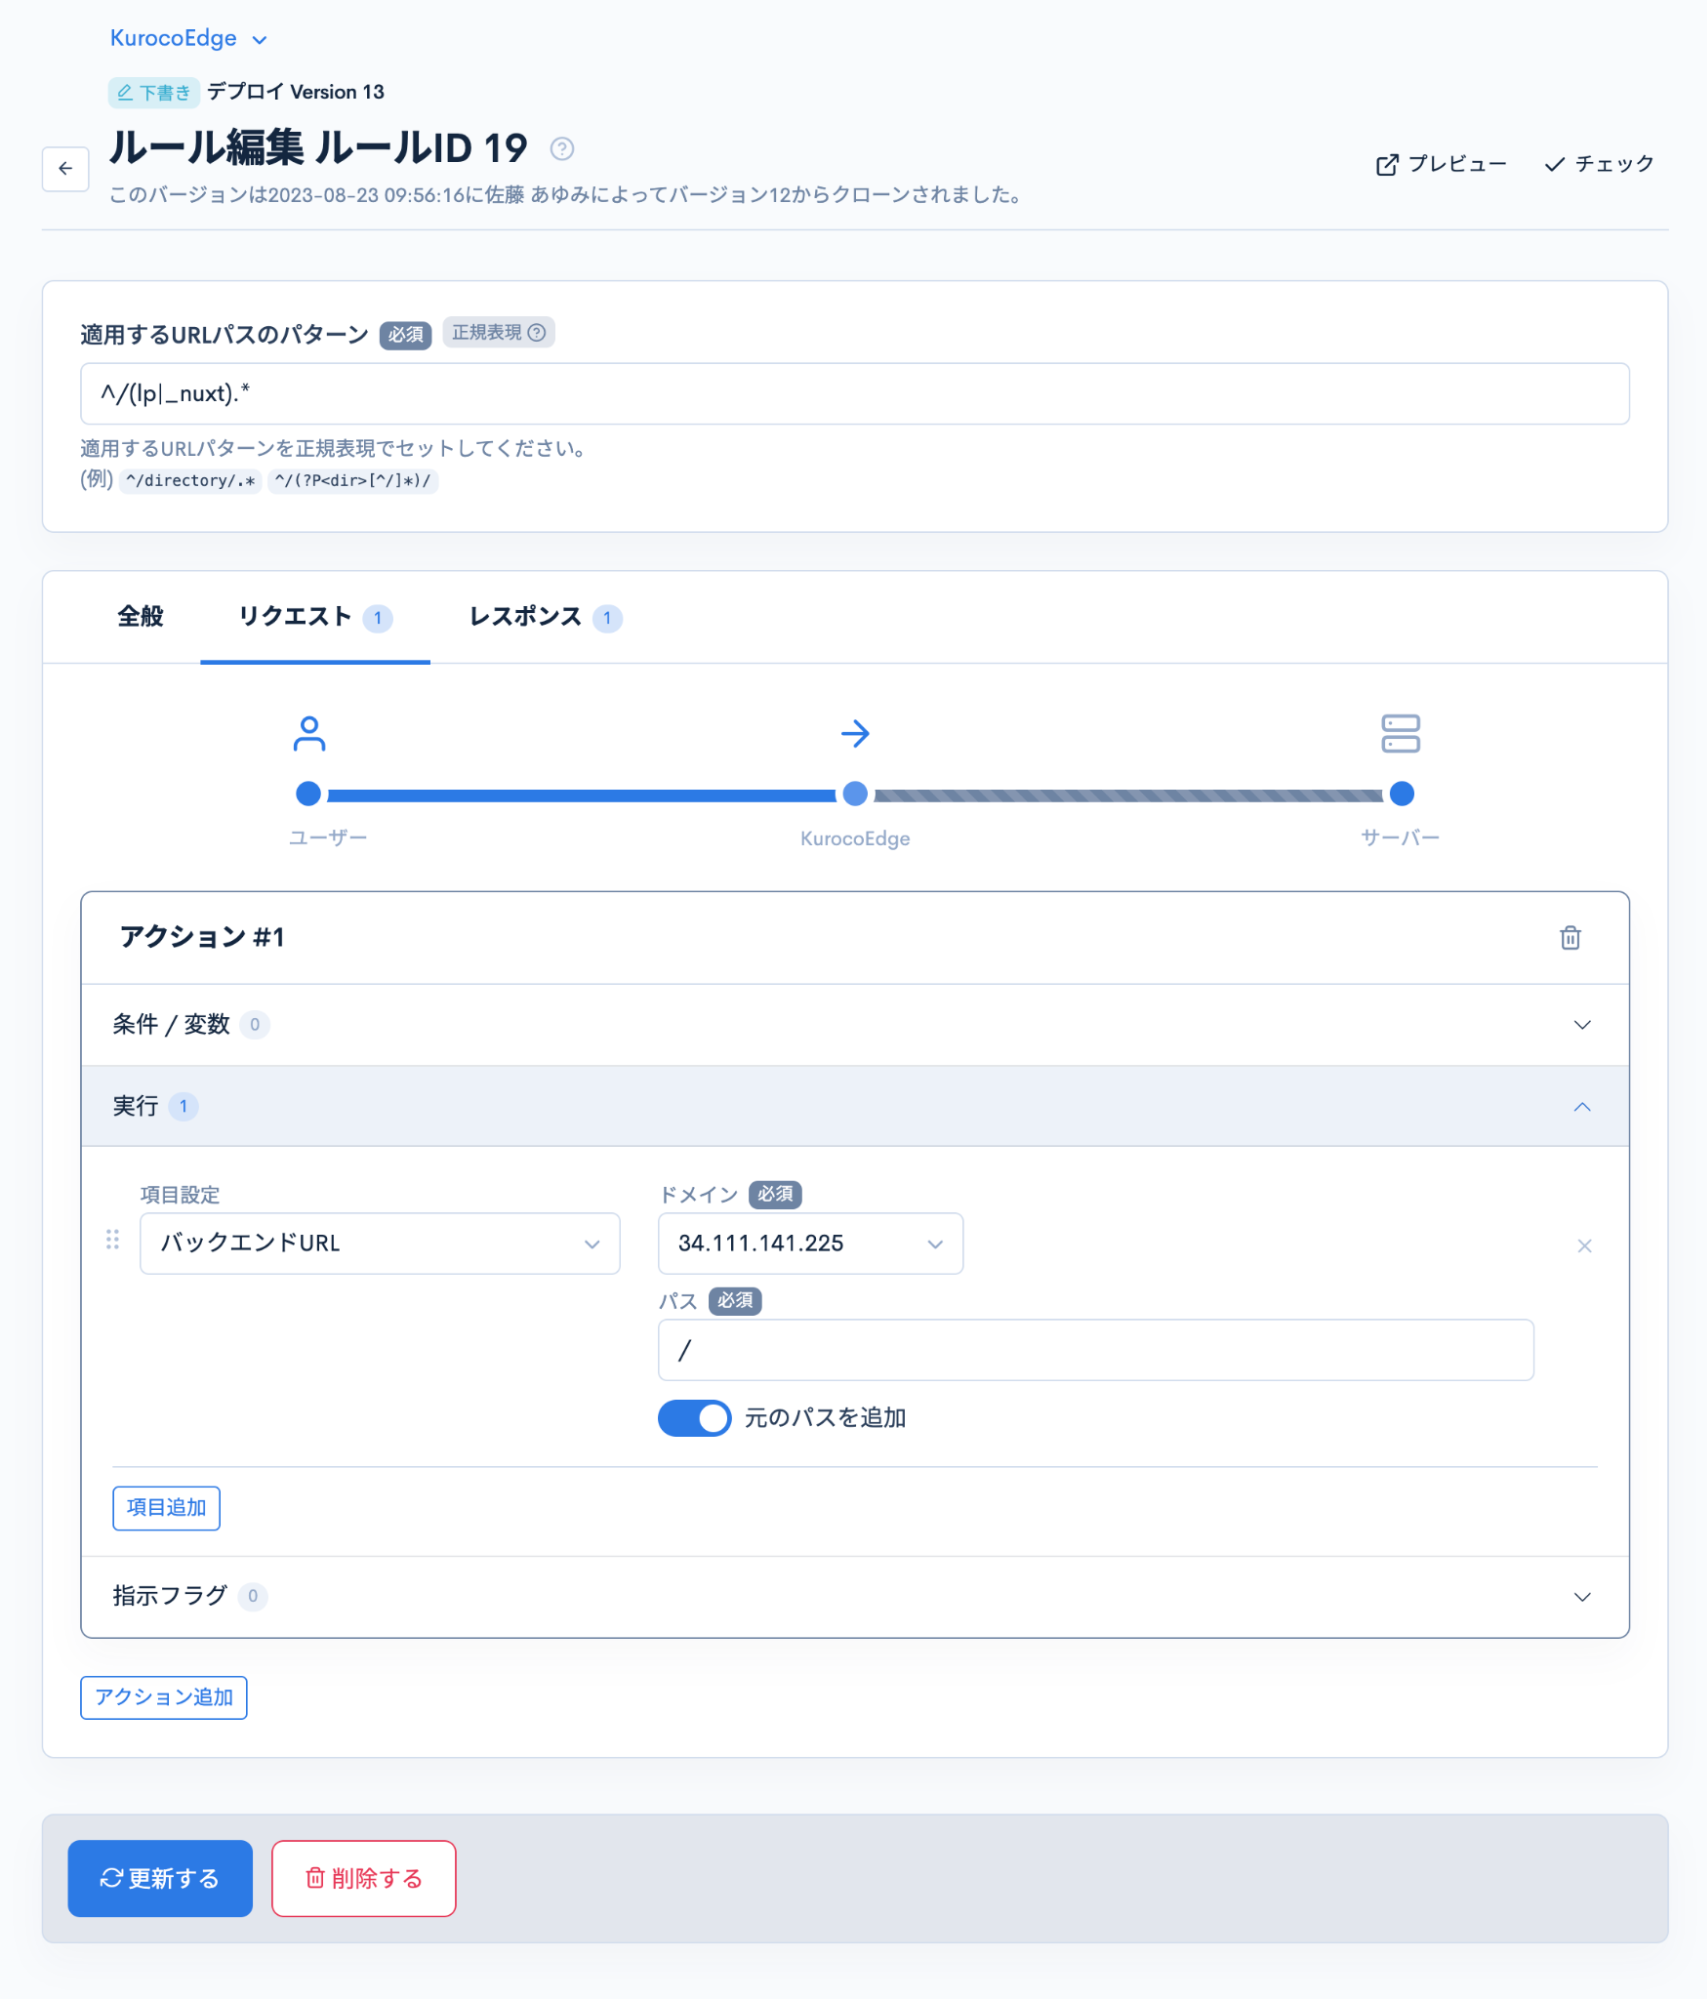The height and width of the screenshot is (1999, 1708).
Task: Expand the 条件 / 変数 section
Action: click(855, 1024)
